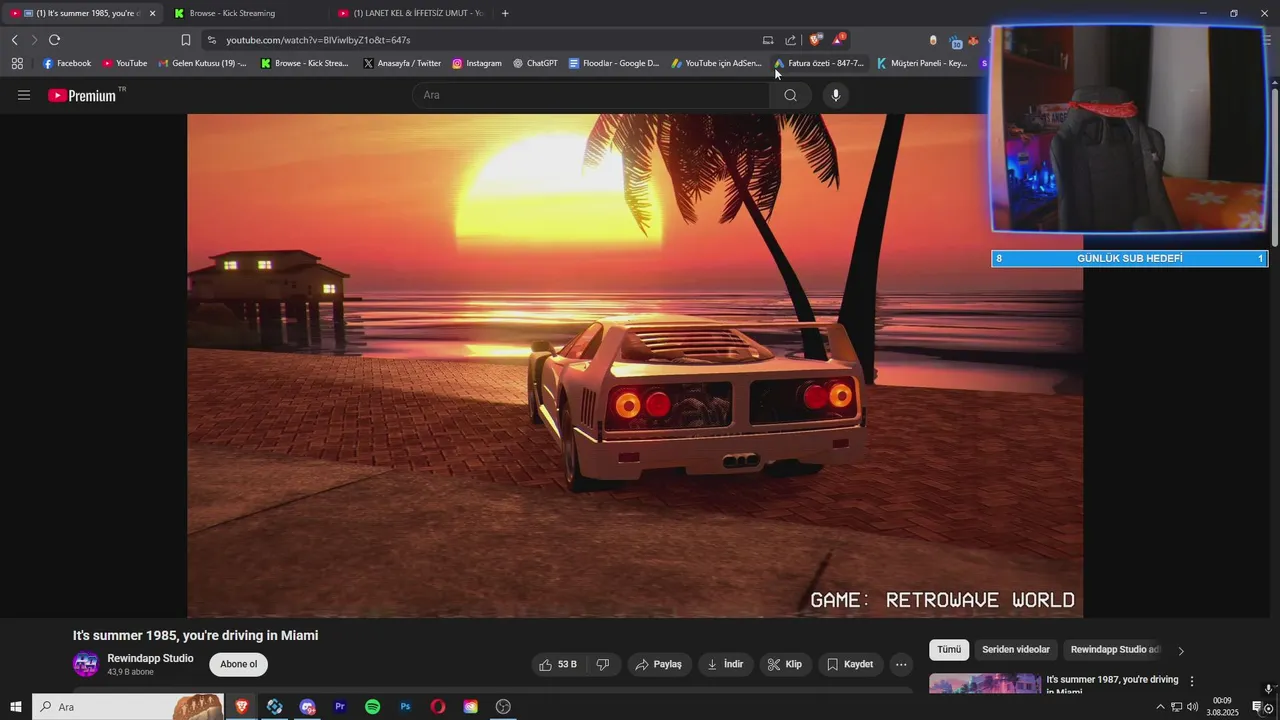Share the video using the Paylaş button
1280x720 pixels.
click(x=659, y=664)
